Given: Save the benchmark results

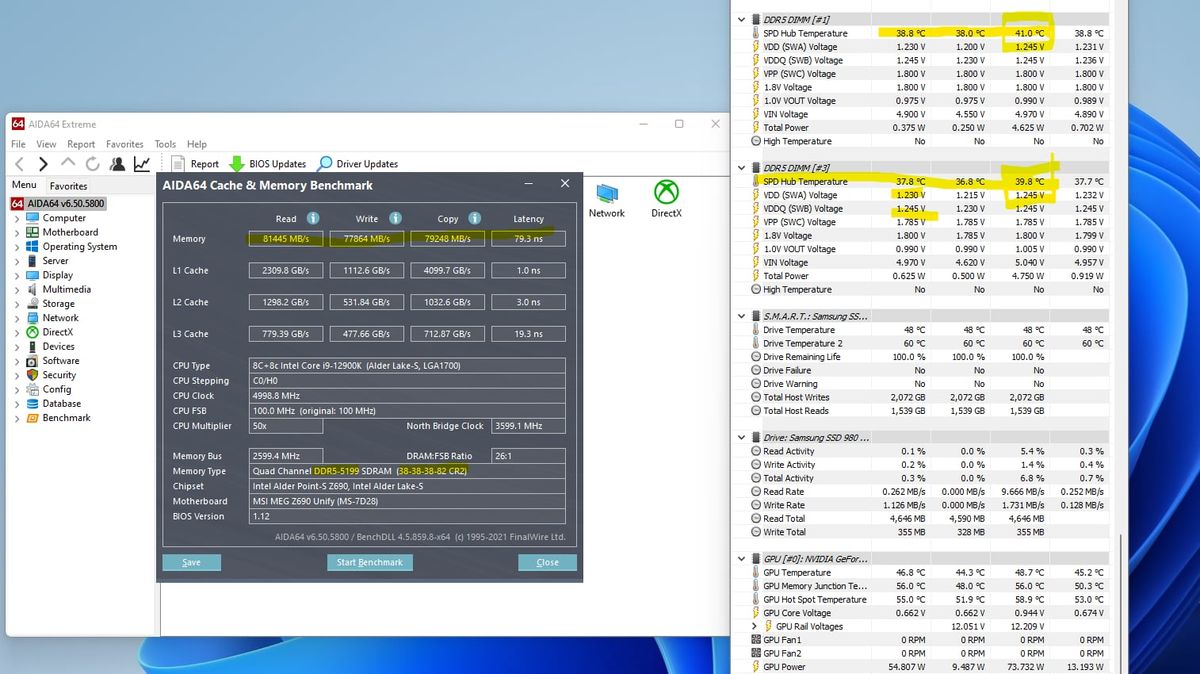Looking at the screenshot, I should coord(191,562).
